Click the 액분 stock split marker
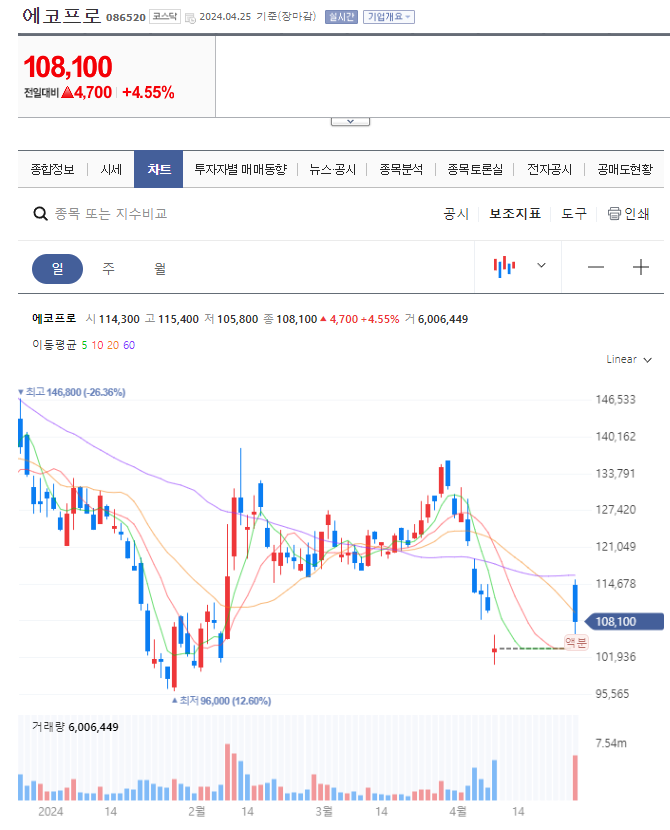This screenshot has height=830, width=670. tap(576, 642)
